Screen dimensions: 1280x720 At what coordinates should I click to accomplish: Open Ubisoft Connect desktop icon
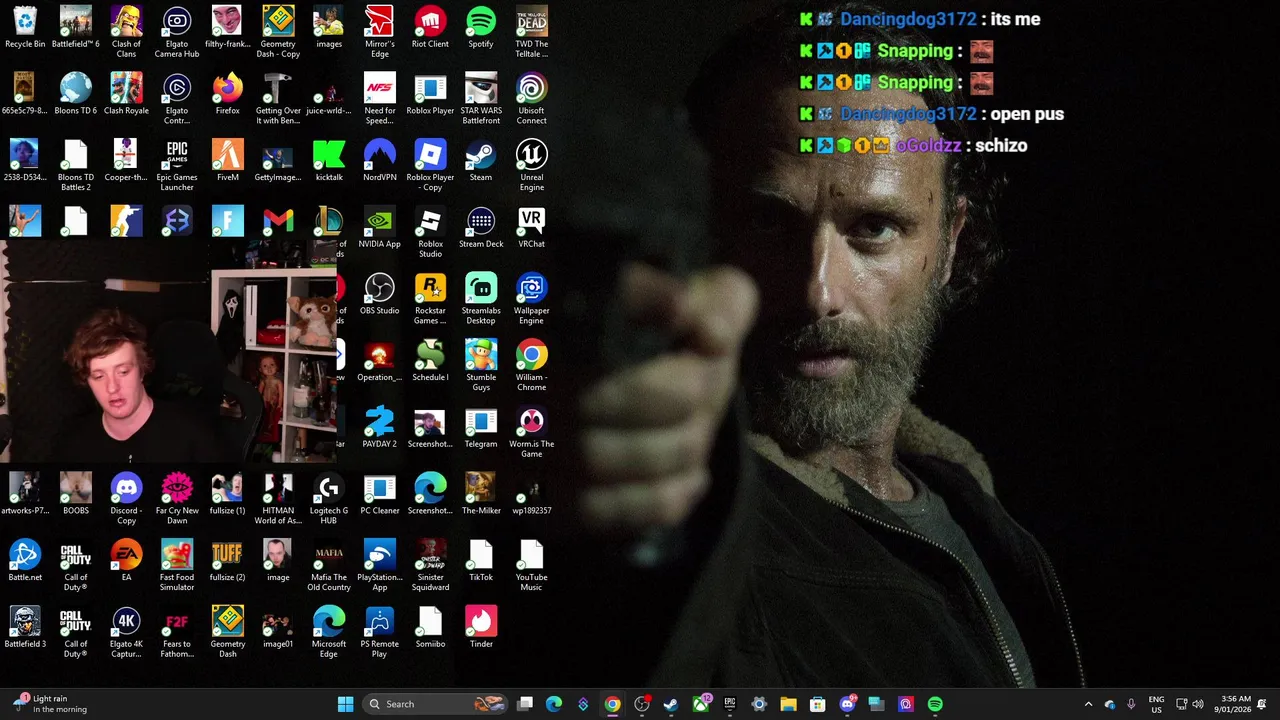tap(531, 99)
